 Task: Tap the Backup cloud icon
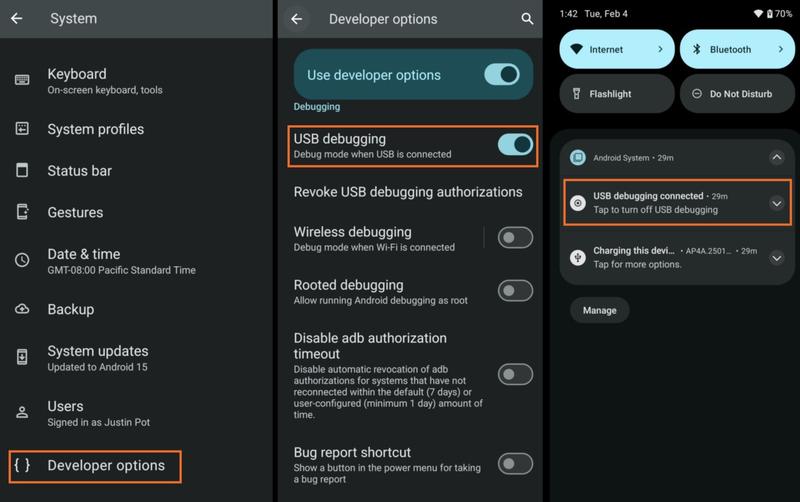(22, 310)
